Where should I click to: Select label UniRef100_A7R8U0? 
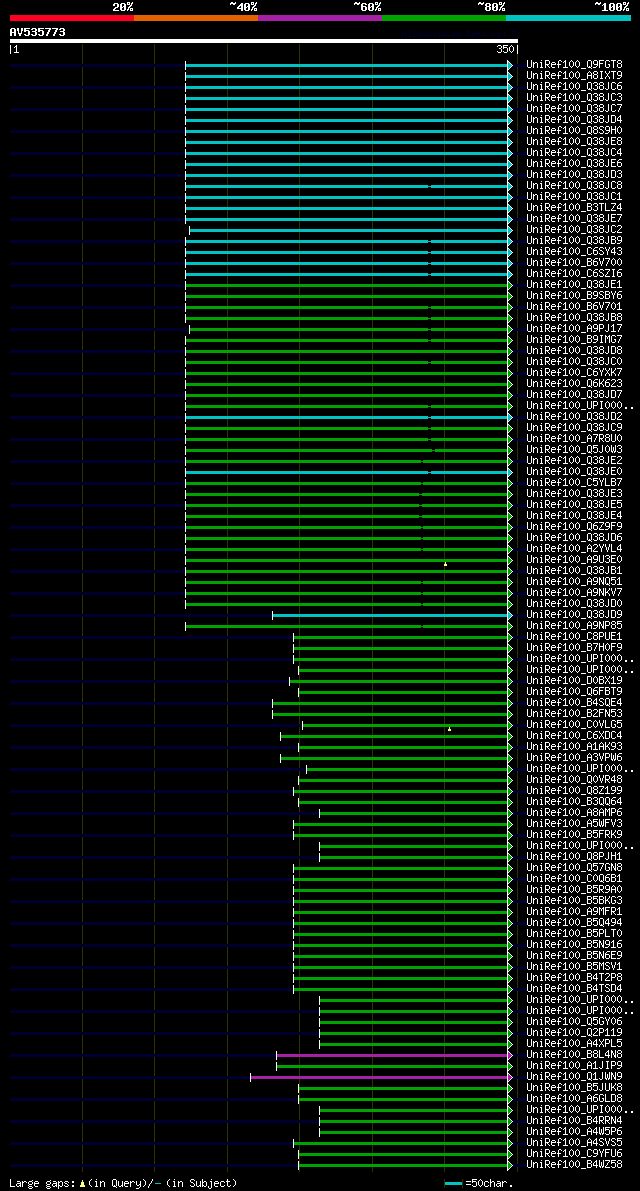[x=574, y=439]
